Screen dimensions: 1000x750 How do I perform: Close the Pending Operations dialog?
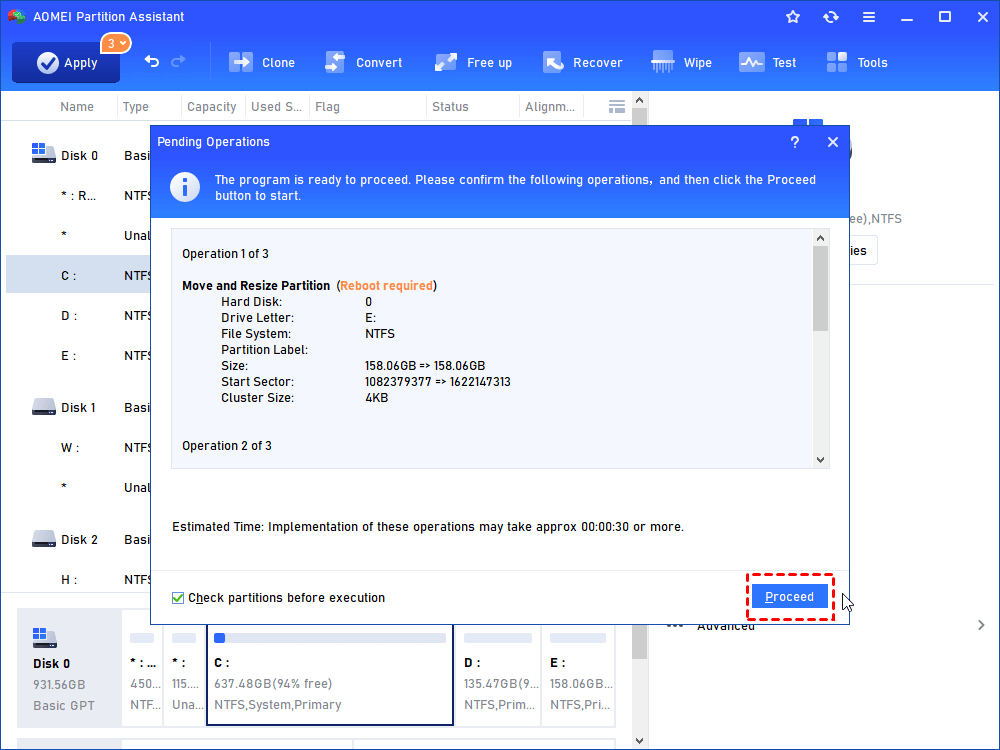coord(833,142)
